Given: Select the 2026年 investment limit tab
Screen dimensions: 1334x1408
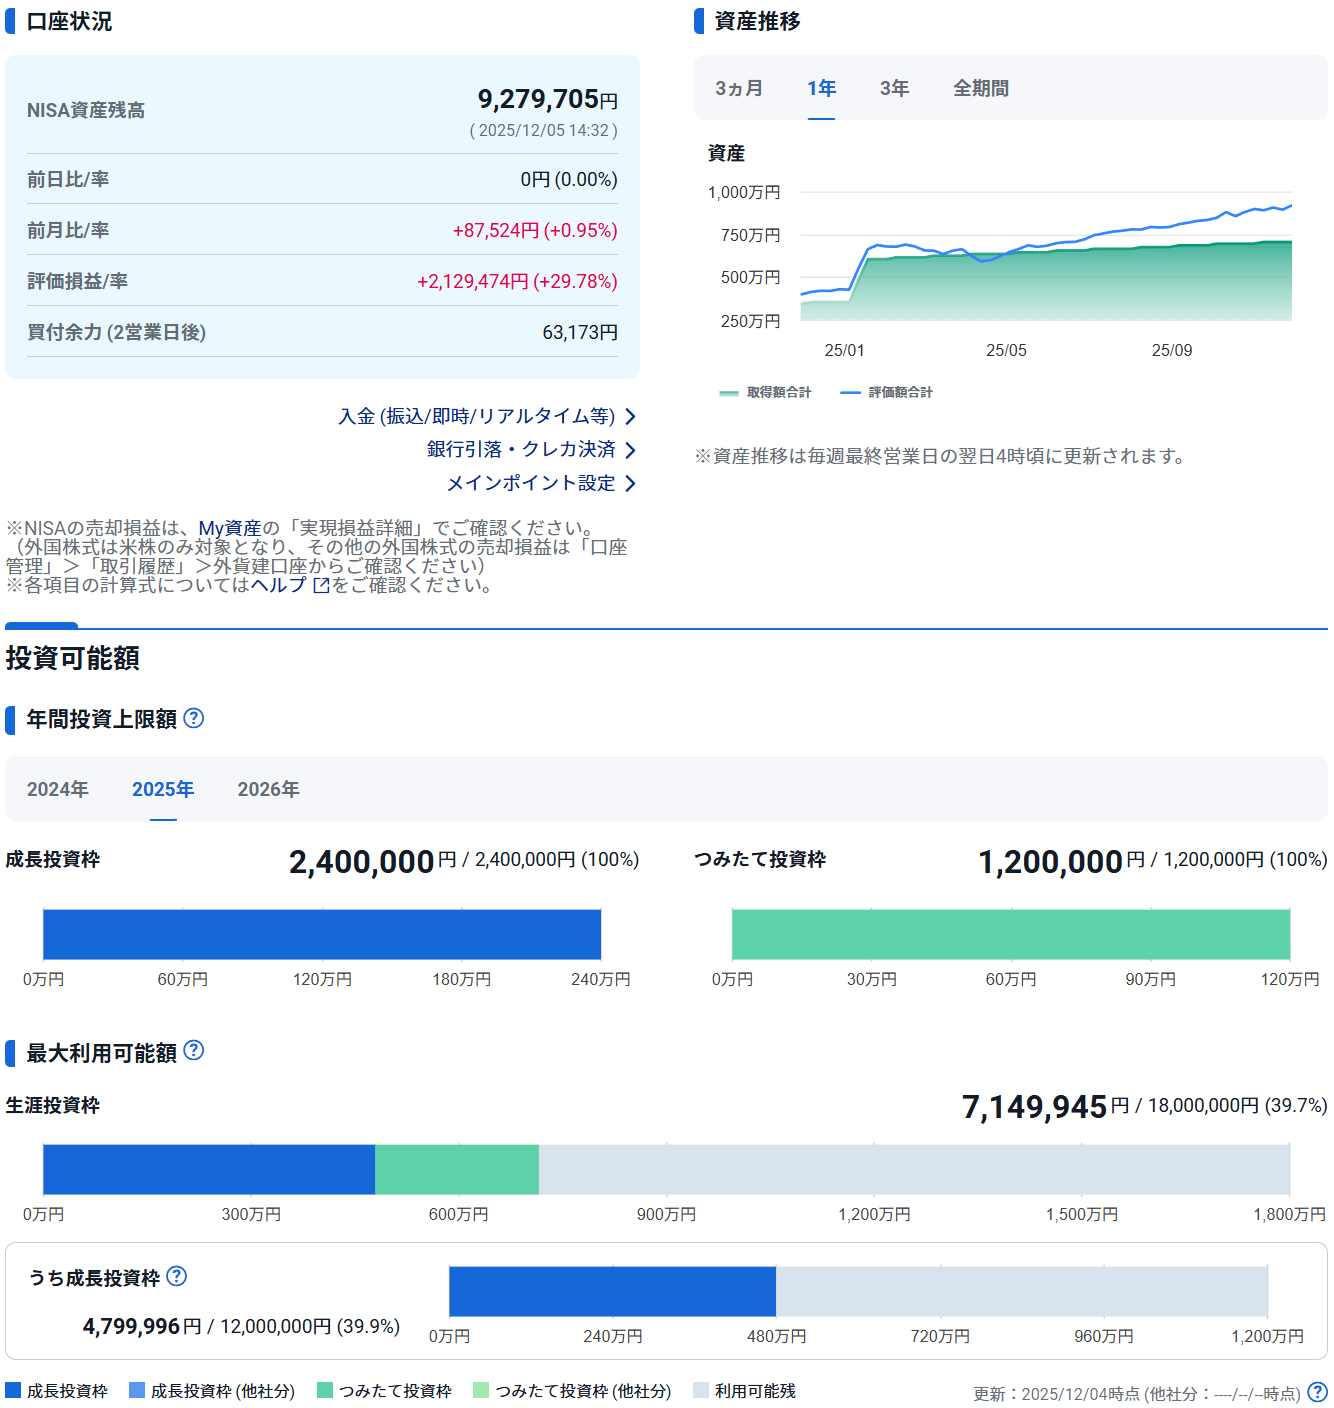Looking at the screenshot, I should point(268,790).
